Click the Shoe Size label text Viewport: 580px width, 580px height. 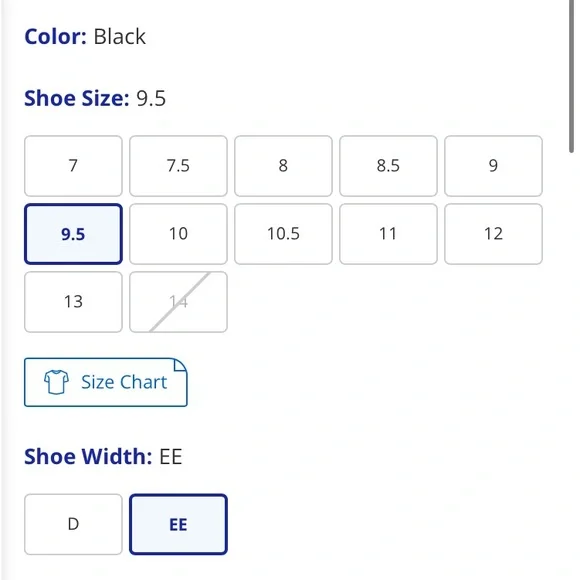coord(77,98)
